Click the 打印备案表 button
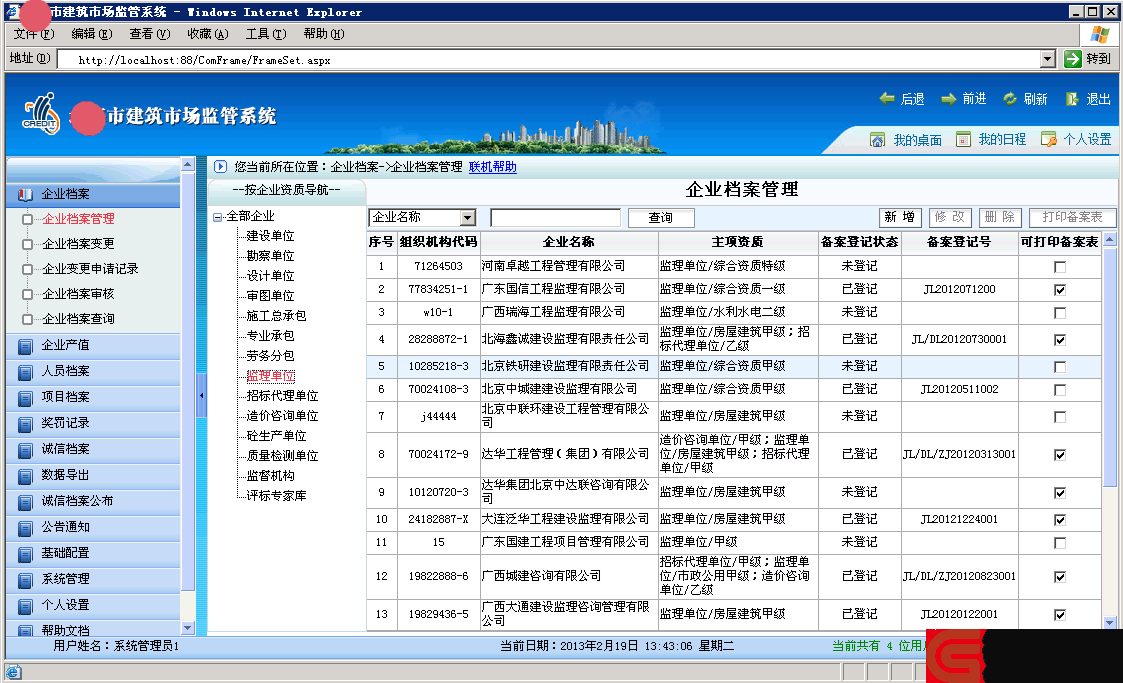Screen dimensions: 1123x683 tap(1072, 217)
